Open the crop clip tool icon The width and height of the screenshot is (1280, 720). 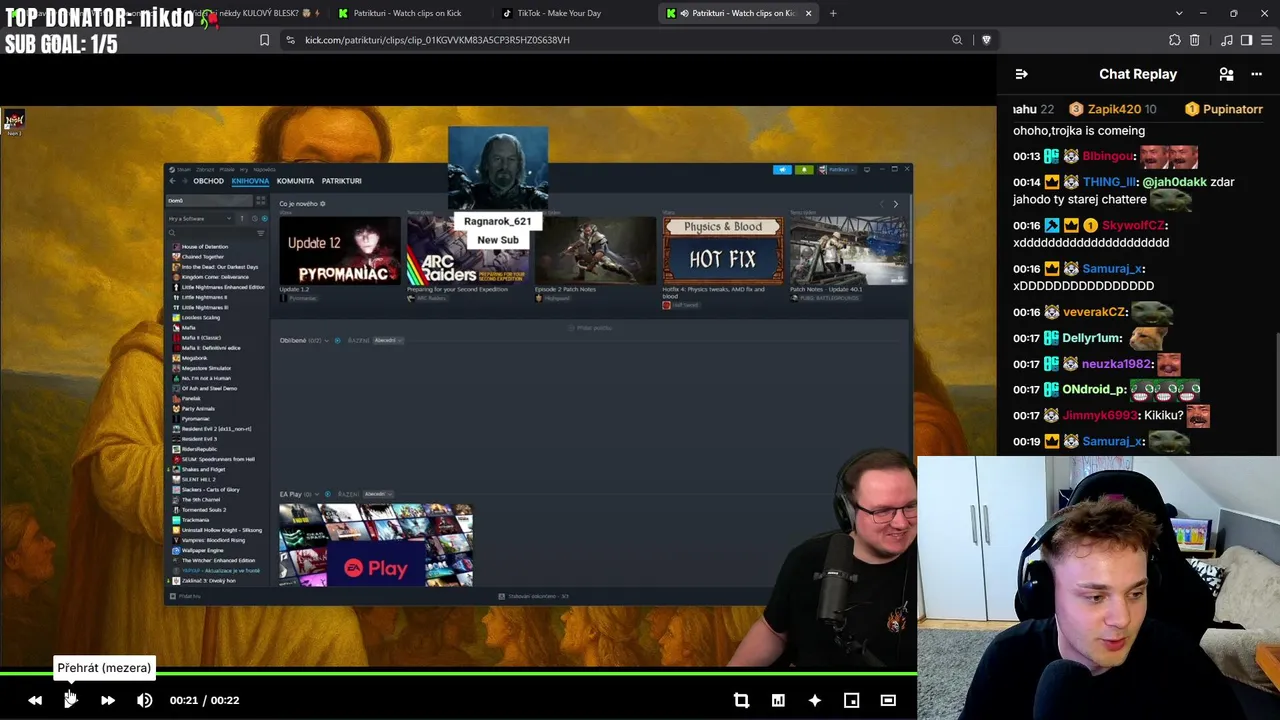click(x=741, y=700)
